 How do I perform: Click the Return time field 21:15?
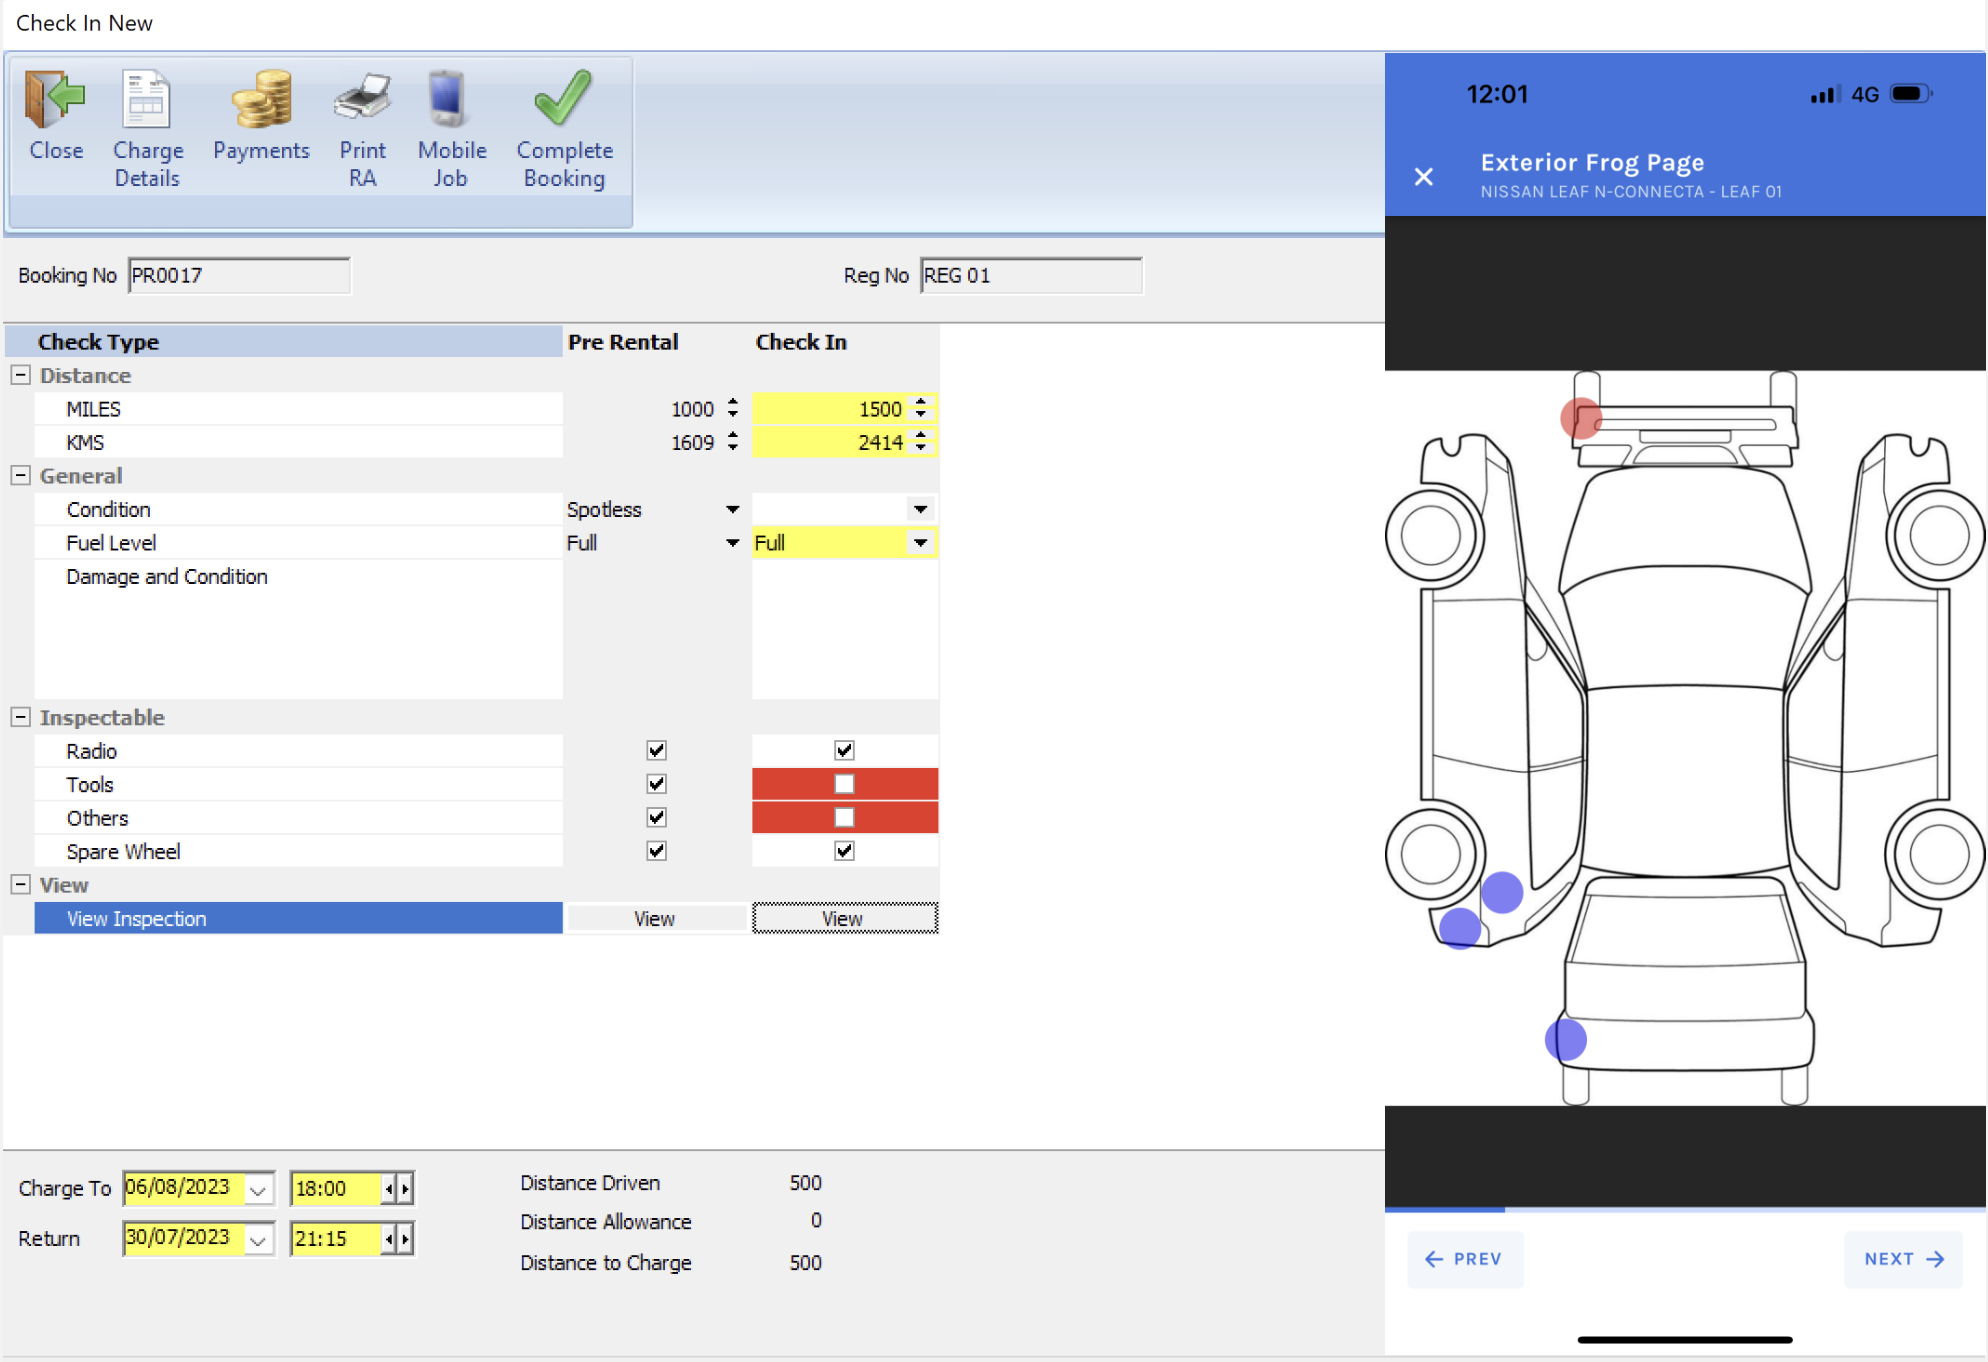336,1239
